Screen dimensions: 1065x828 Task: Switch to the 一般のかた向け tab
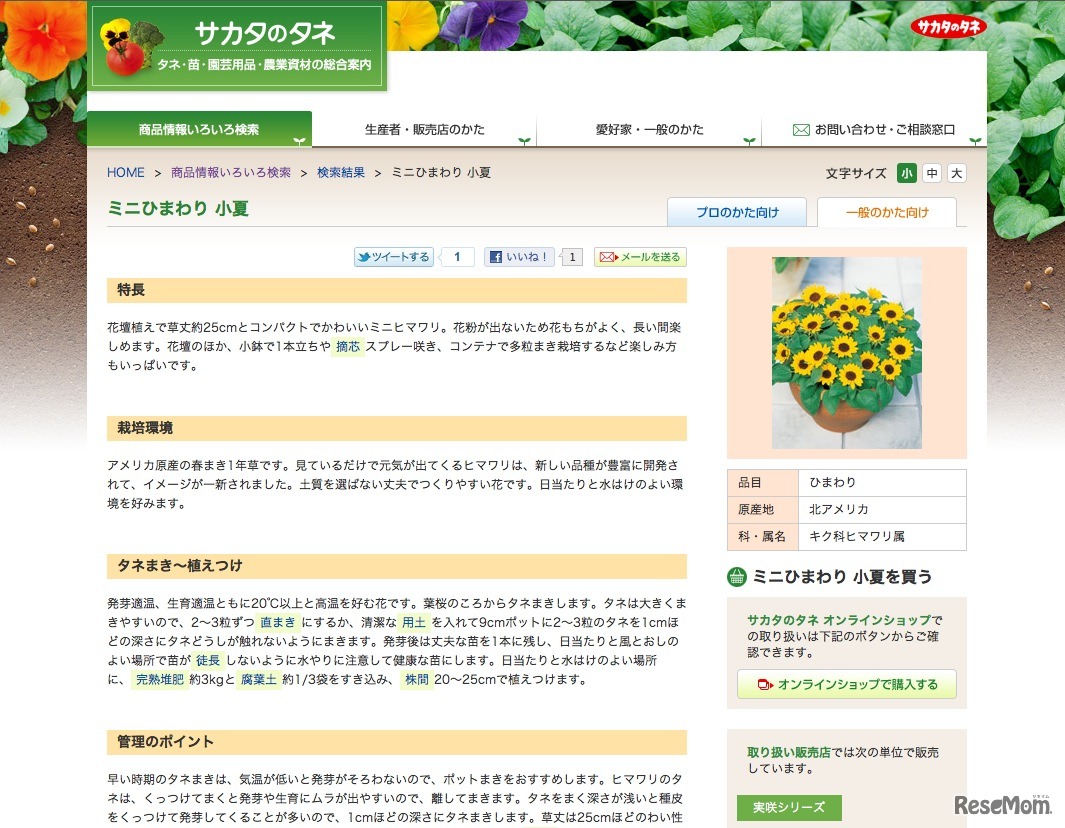point(887,212)
